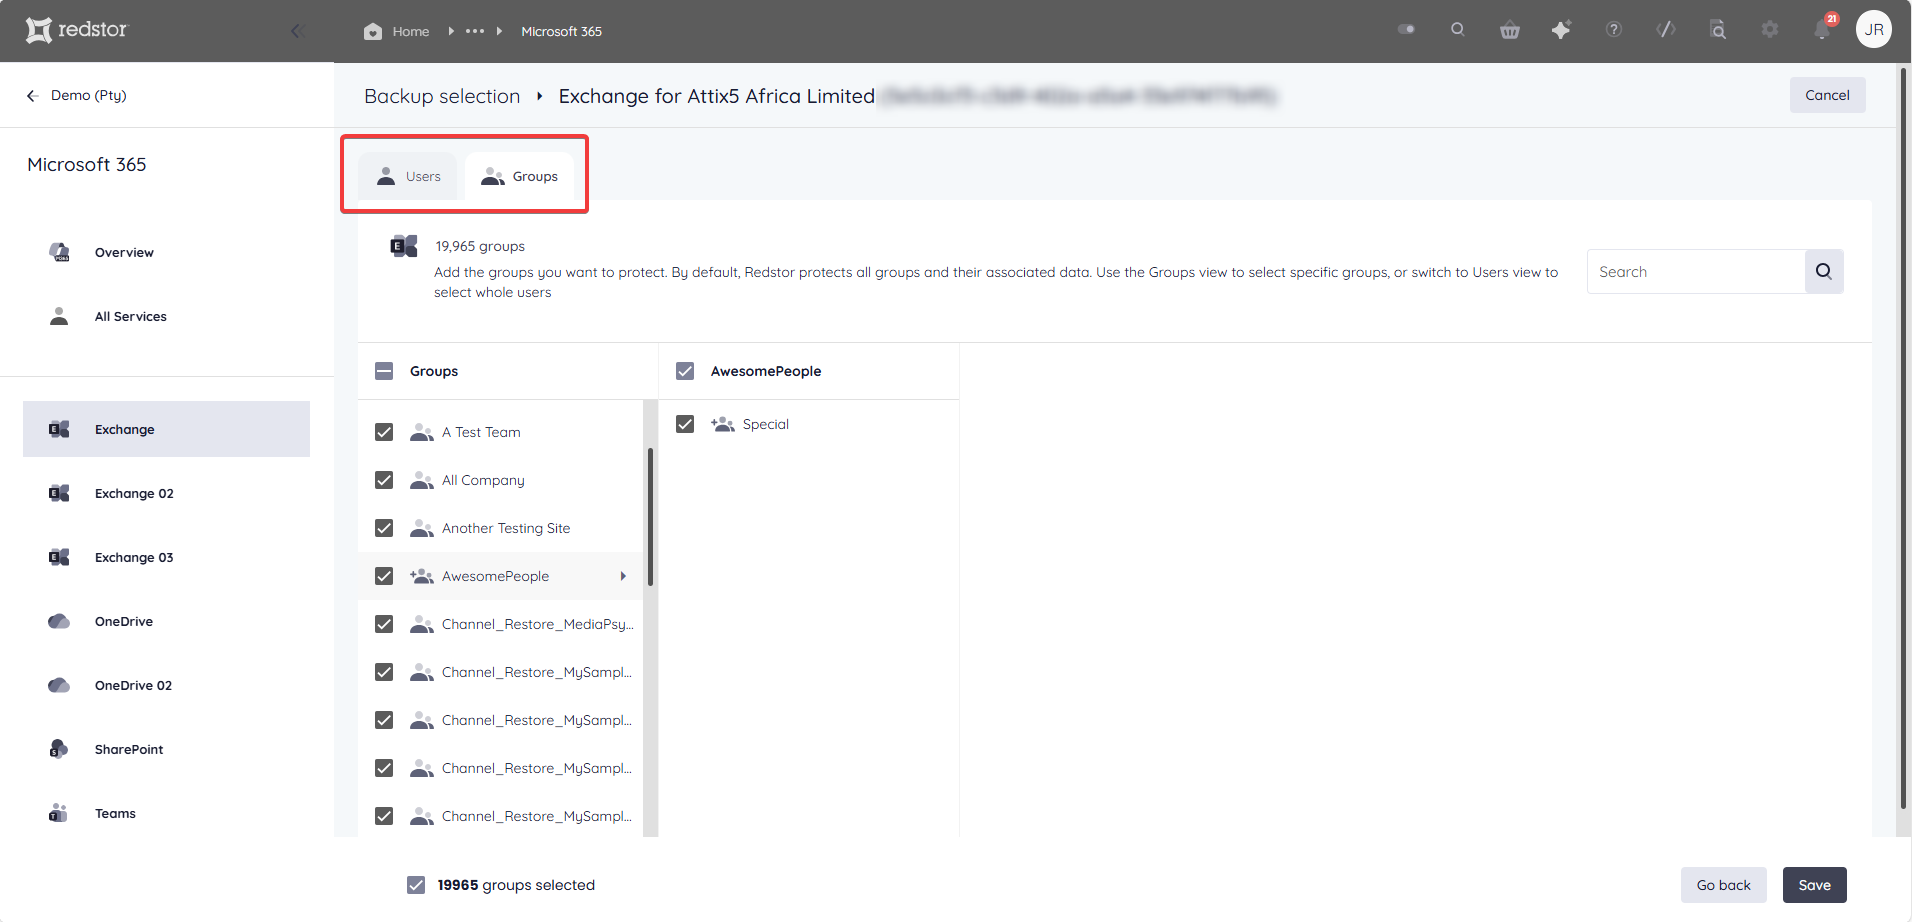Click the sparkle AI assistant icon
Image resolution: width=1912 pixels, height=922 pixels.
tap(1561, 30)
